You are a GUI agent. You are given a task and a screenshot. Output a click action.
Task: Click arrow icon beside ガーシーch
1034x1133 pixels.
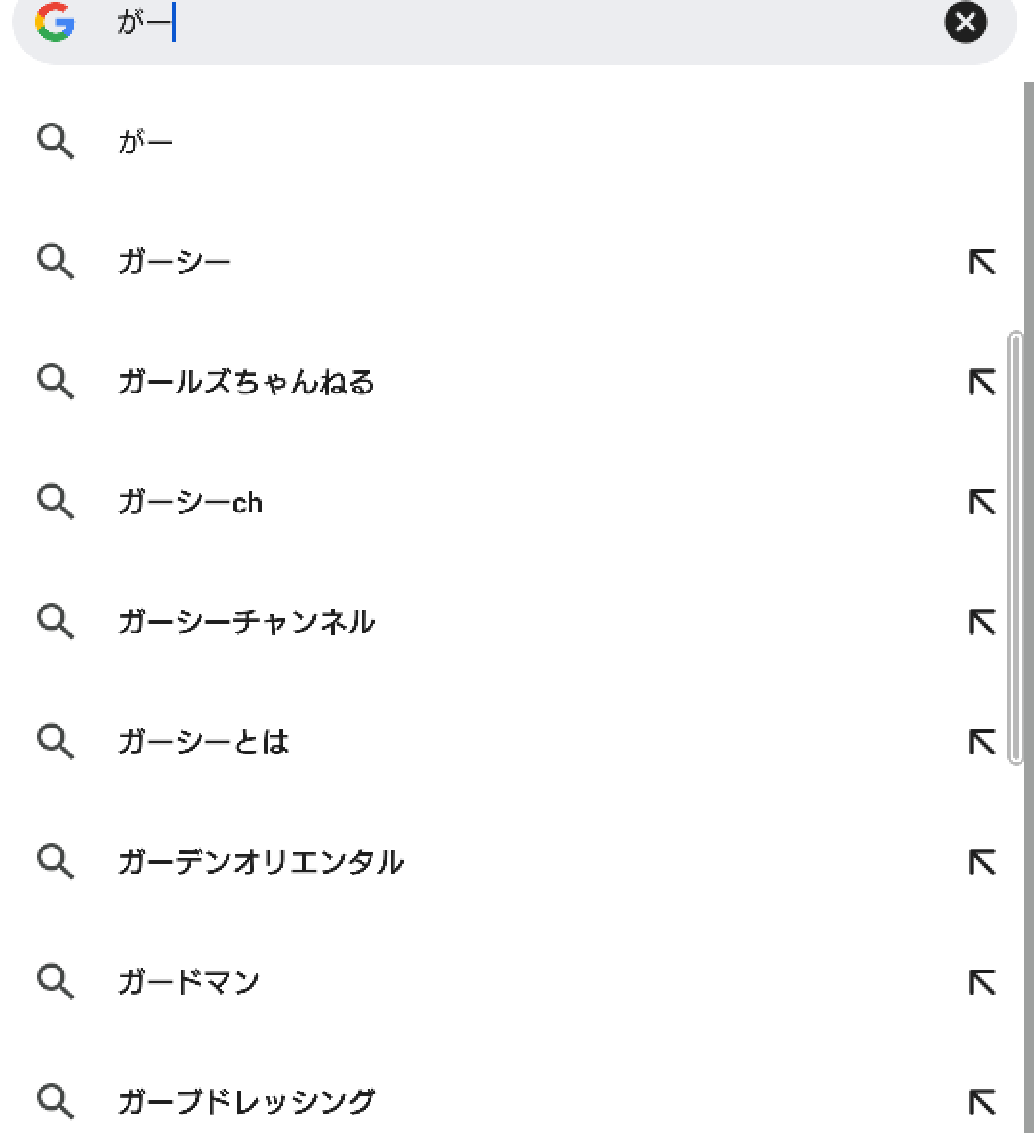coord(982,501)
